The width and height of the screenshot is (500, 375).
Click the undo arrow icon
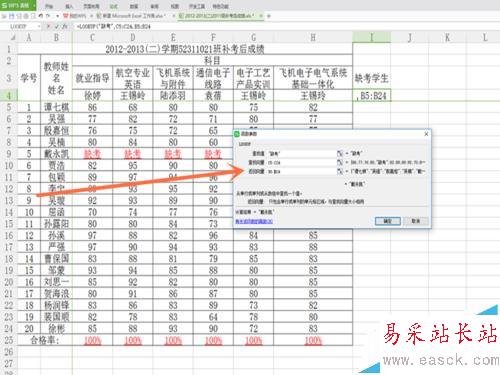click(41, 16)
